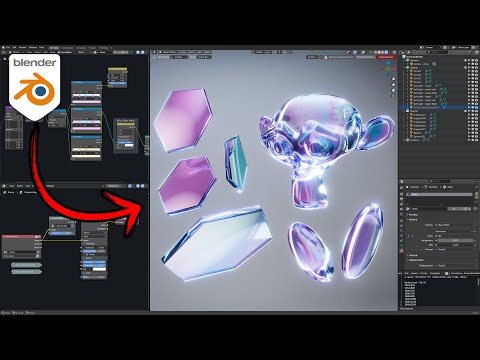Toggle render camera icon for the Objects collection
Screen dimensions: 480x360
click(x=476, y=111)
